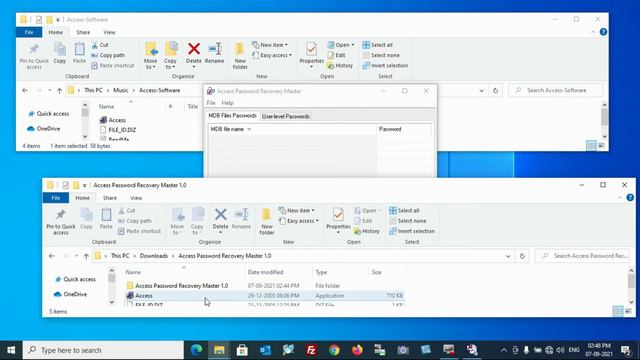Open Easy access dropdown in Recovery Master 1.0 window
The width and height of the screenshot is (640, 360).
298,221
